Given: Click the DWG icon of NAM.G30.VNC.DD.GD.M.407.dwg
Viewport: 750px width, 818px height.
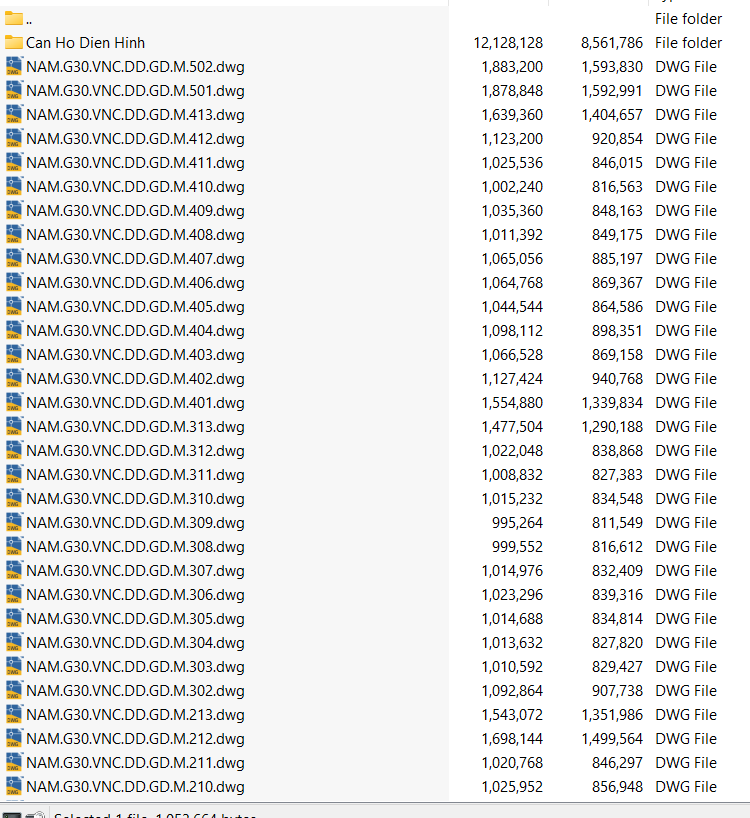Looking at the screenshot, I should coord(14,259).
